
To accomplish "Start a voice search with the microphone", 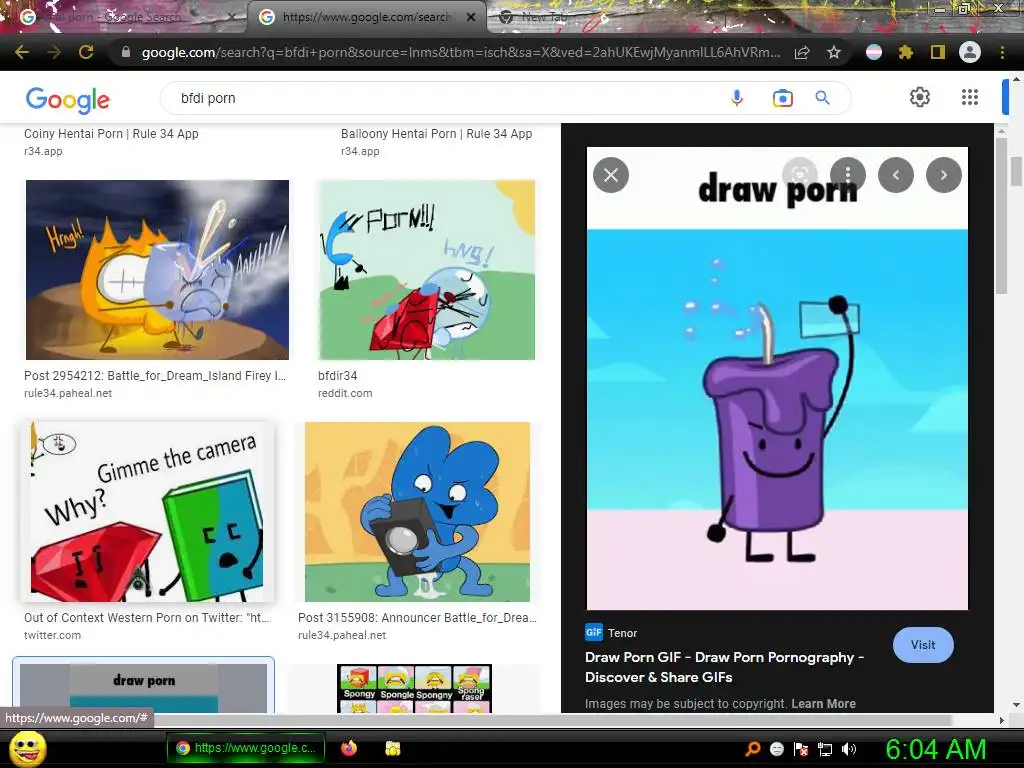I will tap(737, 98).
